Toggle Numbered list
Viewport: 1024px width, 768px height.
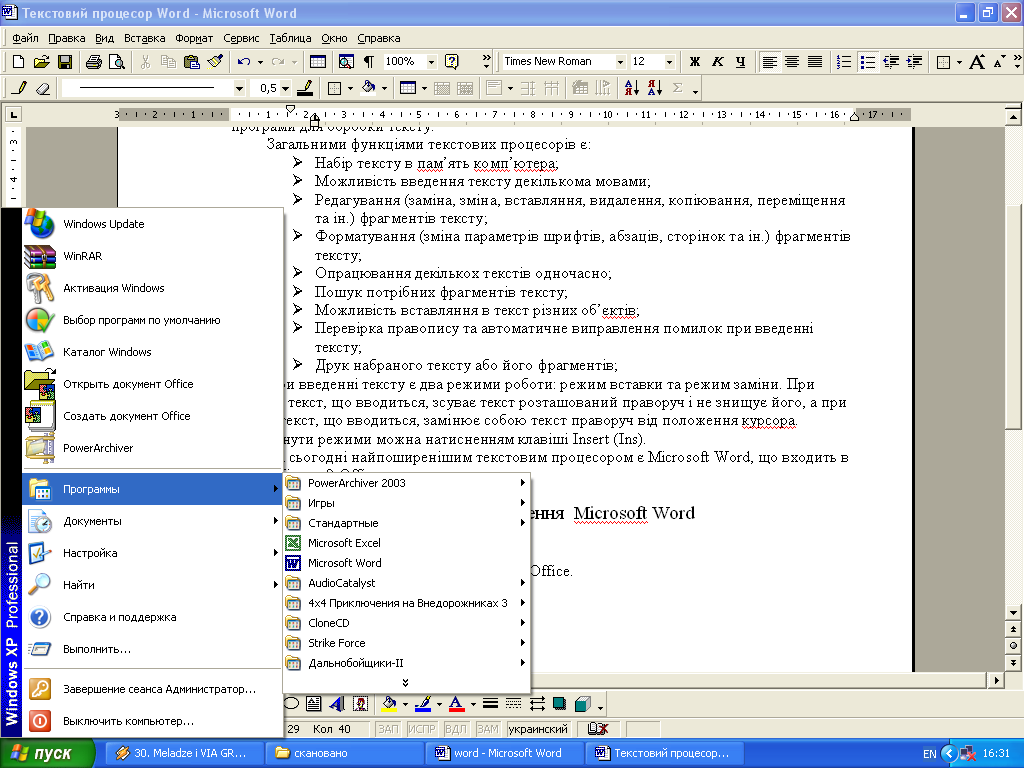point(844,61)
